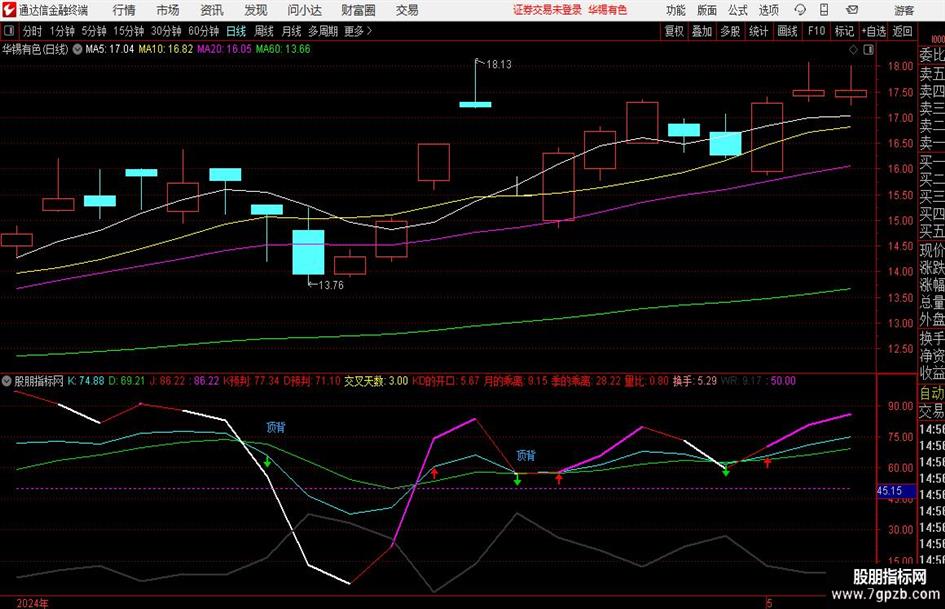The height and width of the screenshot is (609, 945).
Task: Click the 叠加 overlay button
Action: click(702, 31)
